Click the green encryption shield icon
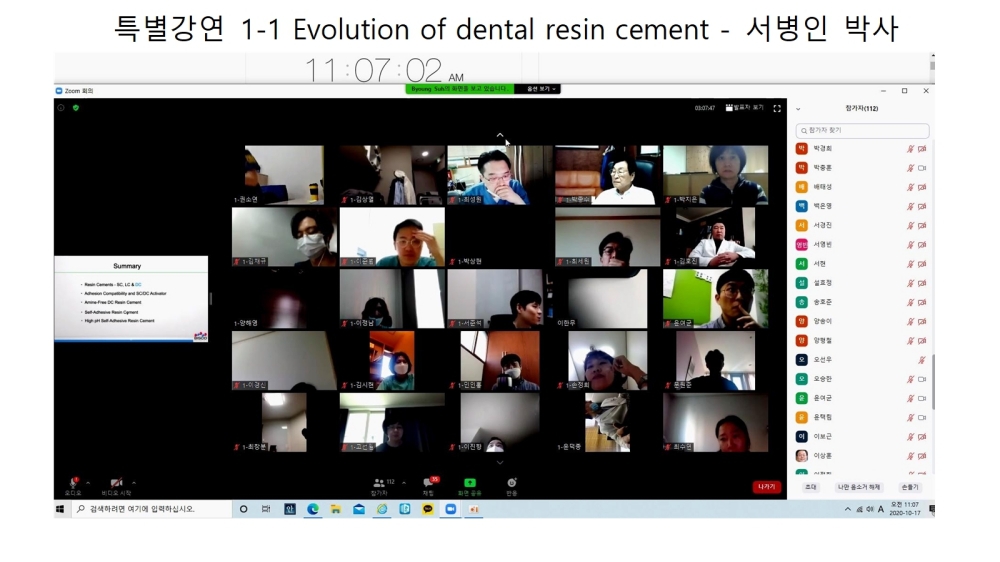 coord(75,107)
